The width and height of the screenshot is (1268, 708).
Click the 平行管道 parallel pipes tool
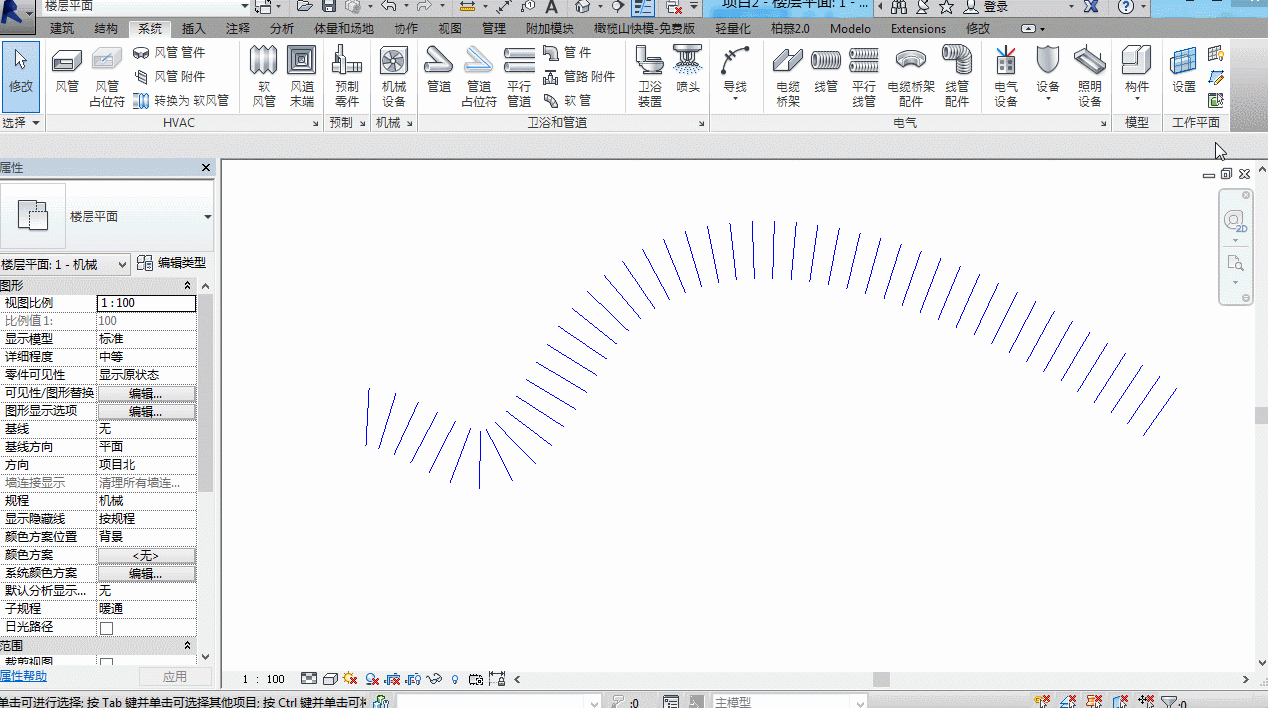tap(519, 77)
